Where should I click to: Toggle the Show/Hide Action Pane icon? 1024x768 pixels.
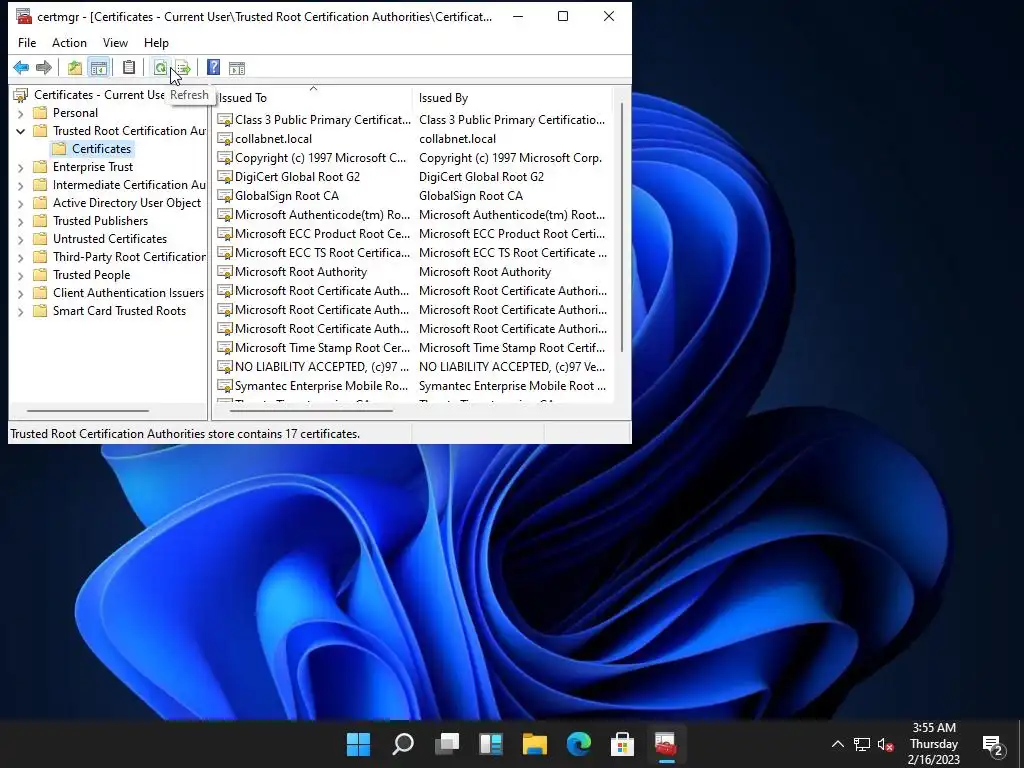[x=237, y=67]
